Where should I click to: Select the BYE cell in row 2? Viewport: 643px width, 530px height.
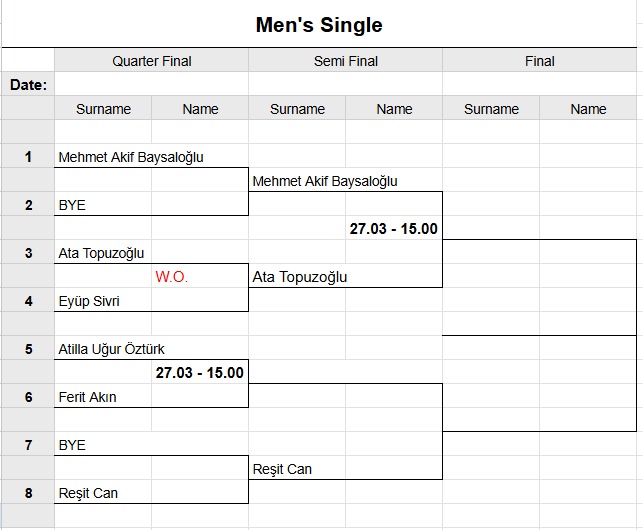[x=72, y=205]
